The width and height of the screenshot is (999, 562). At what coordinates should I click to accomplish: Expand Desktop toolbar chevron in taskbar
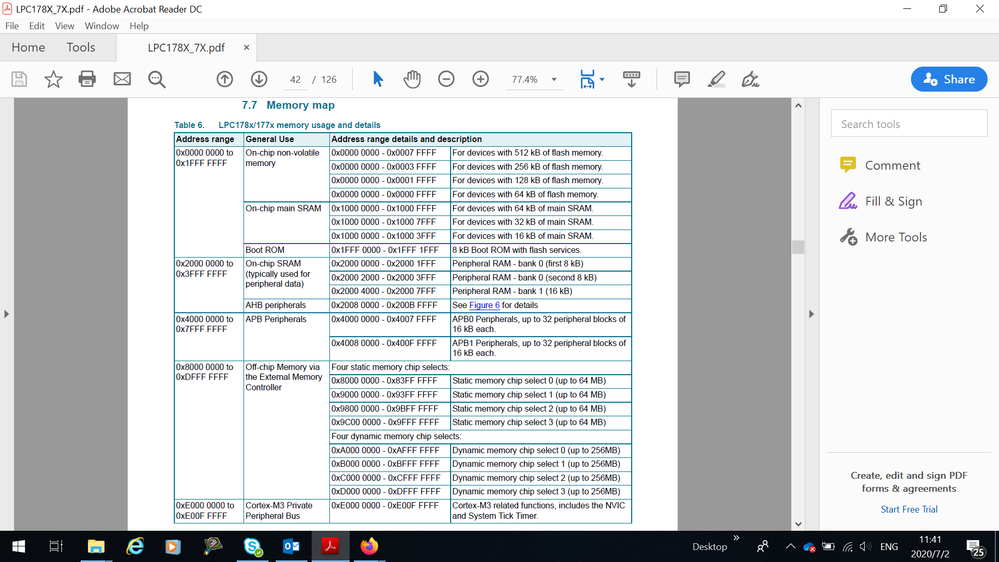click(x=736, y=538)
